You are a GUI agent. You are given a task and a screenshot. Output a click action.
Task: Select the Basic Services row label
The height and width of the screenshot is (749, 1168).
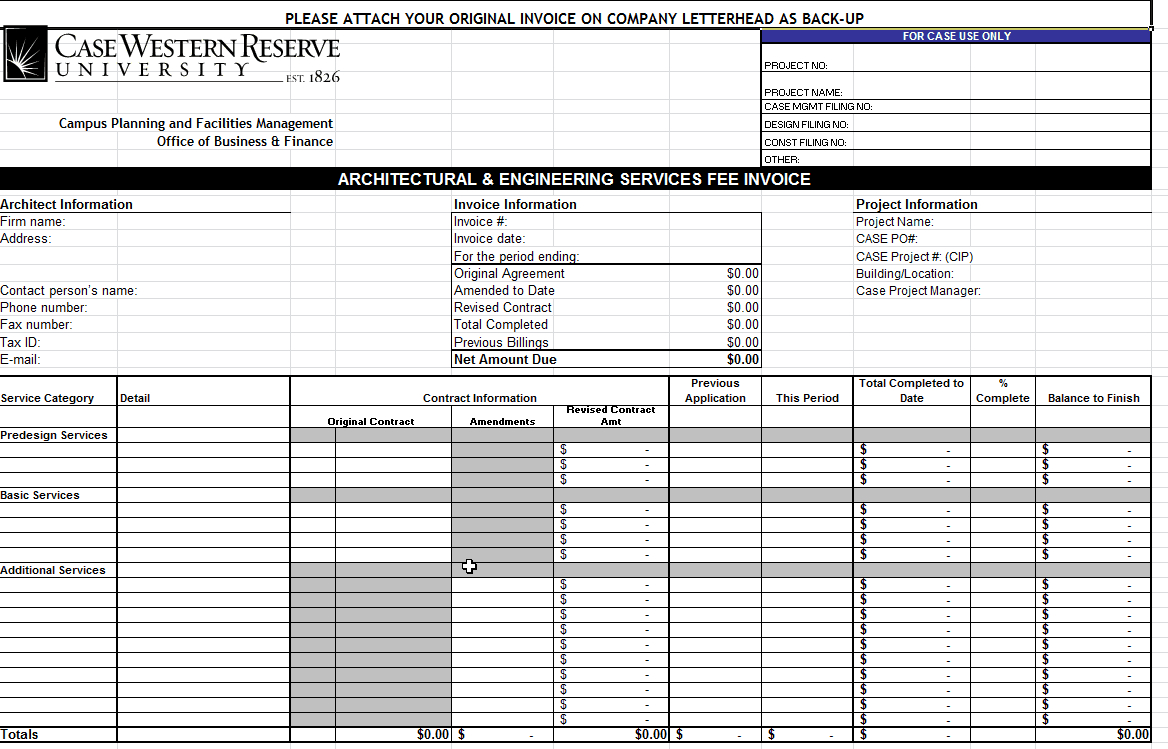point(40,495)
